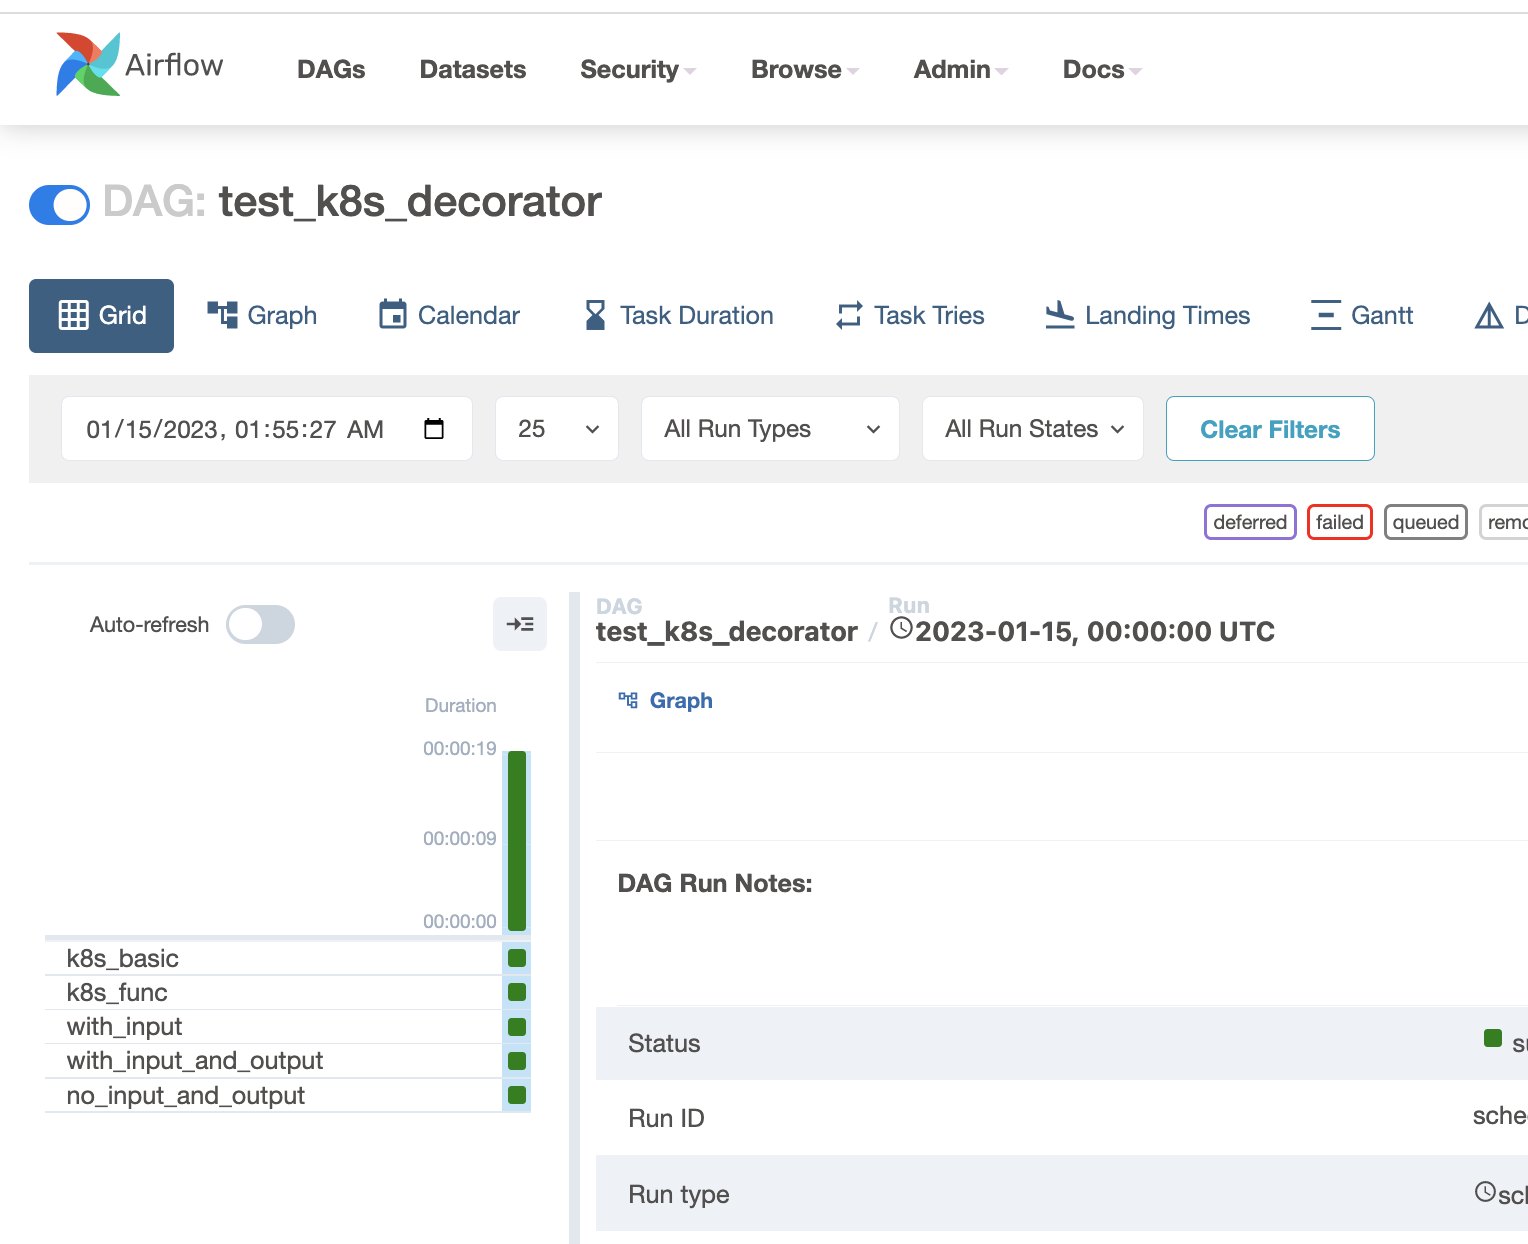
Task: Click the with_input task row label
Action: click(x=124, y=1027)
